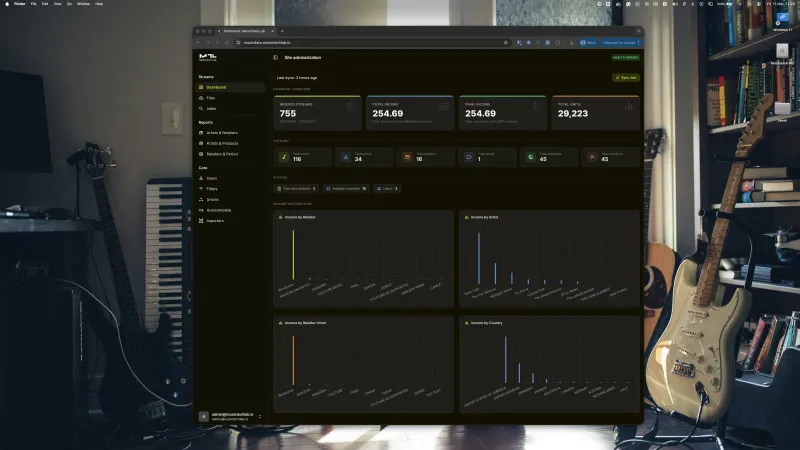
Task: Click the pink flag icon on Total countries tile
Action: coord(592,157)
